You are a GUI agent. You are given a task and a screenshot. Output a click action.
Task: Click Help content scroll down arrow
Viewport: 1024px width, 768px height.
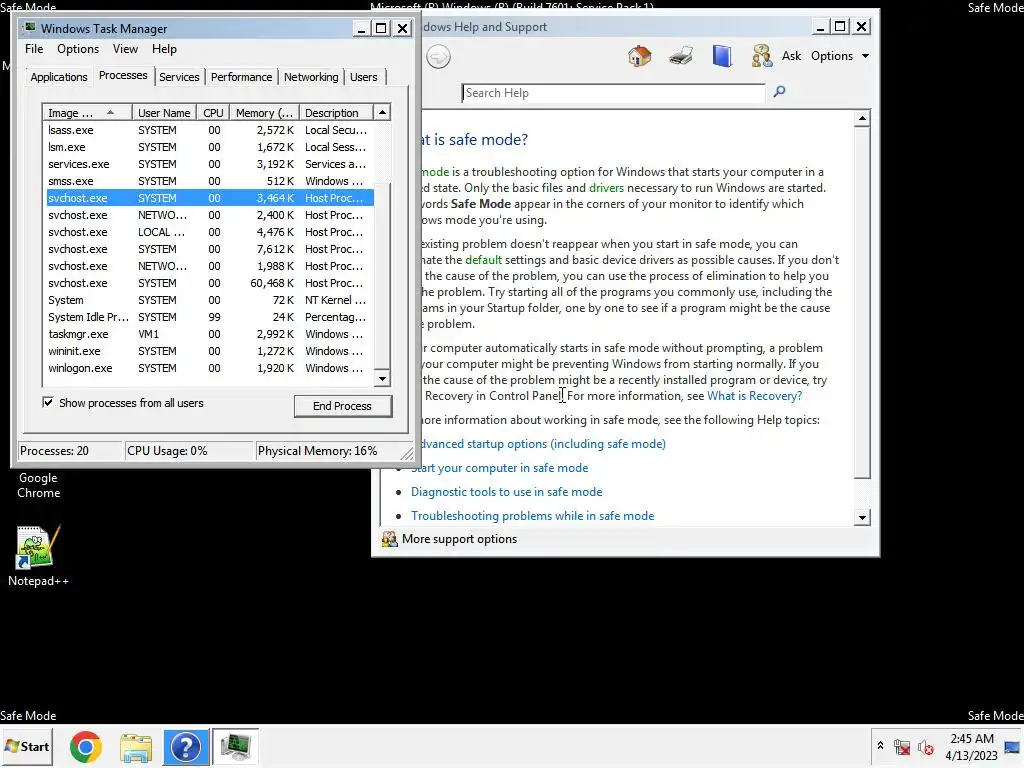(x=862, y=517)
